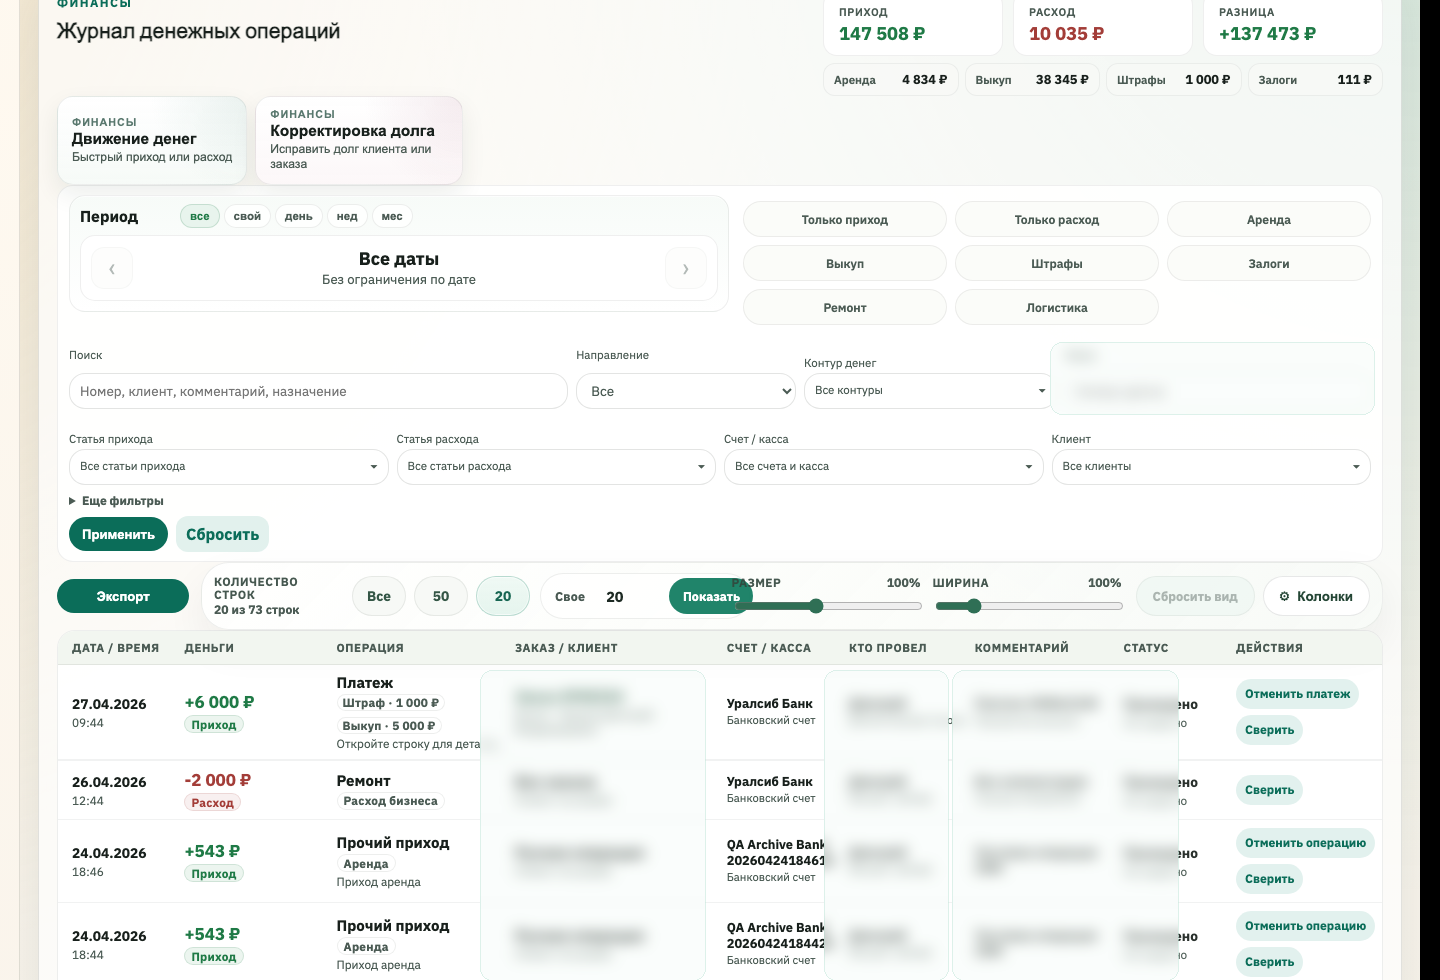1440x980 pixels.
Task: Click 'Отменить платеж' for 27.04.2026 row
Action: tap(1297, 694)
